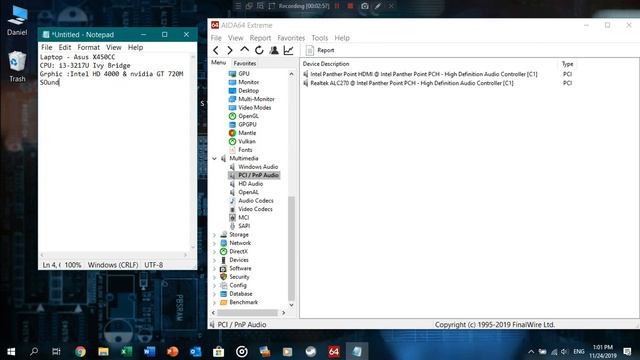The height and width of the screenshot is (360, 640).
Task: Open AIDA64 View menu
Action: pos(236,38)
